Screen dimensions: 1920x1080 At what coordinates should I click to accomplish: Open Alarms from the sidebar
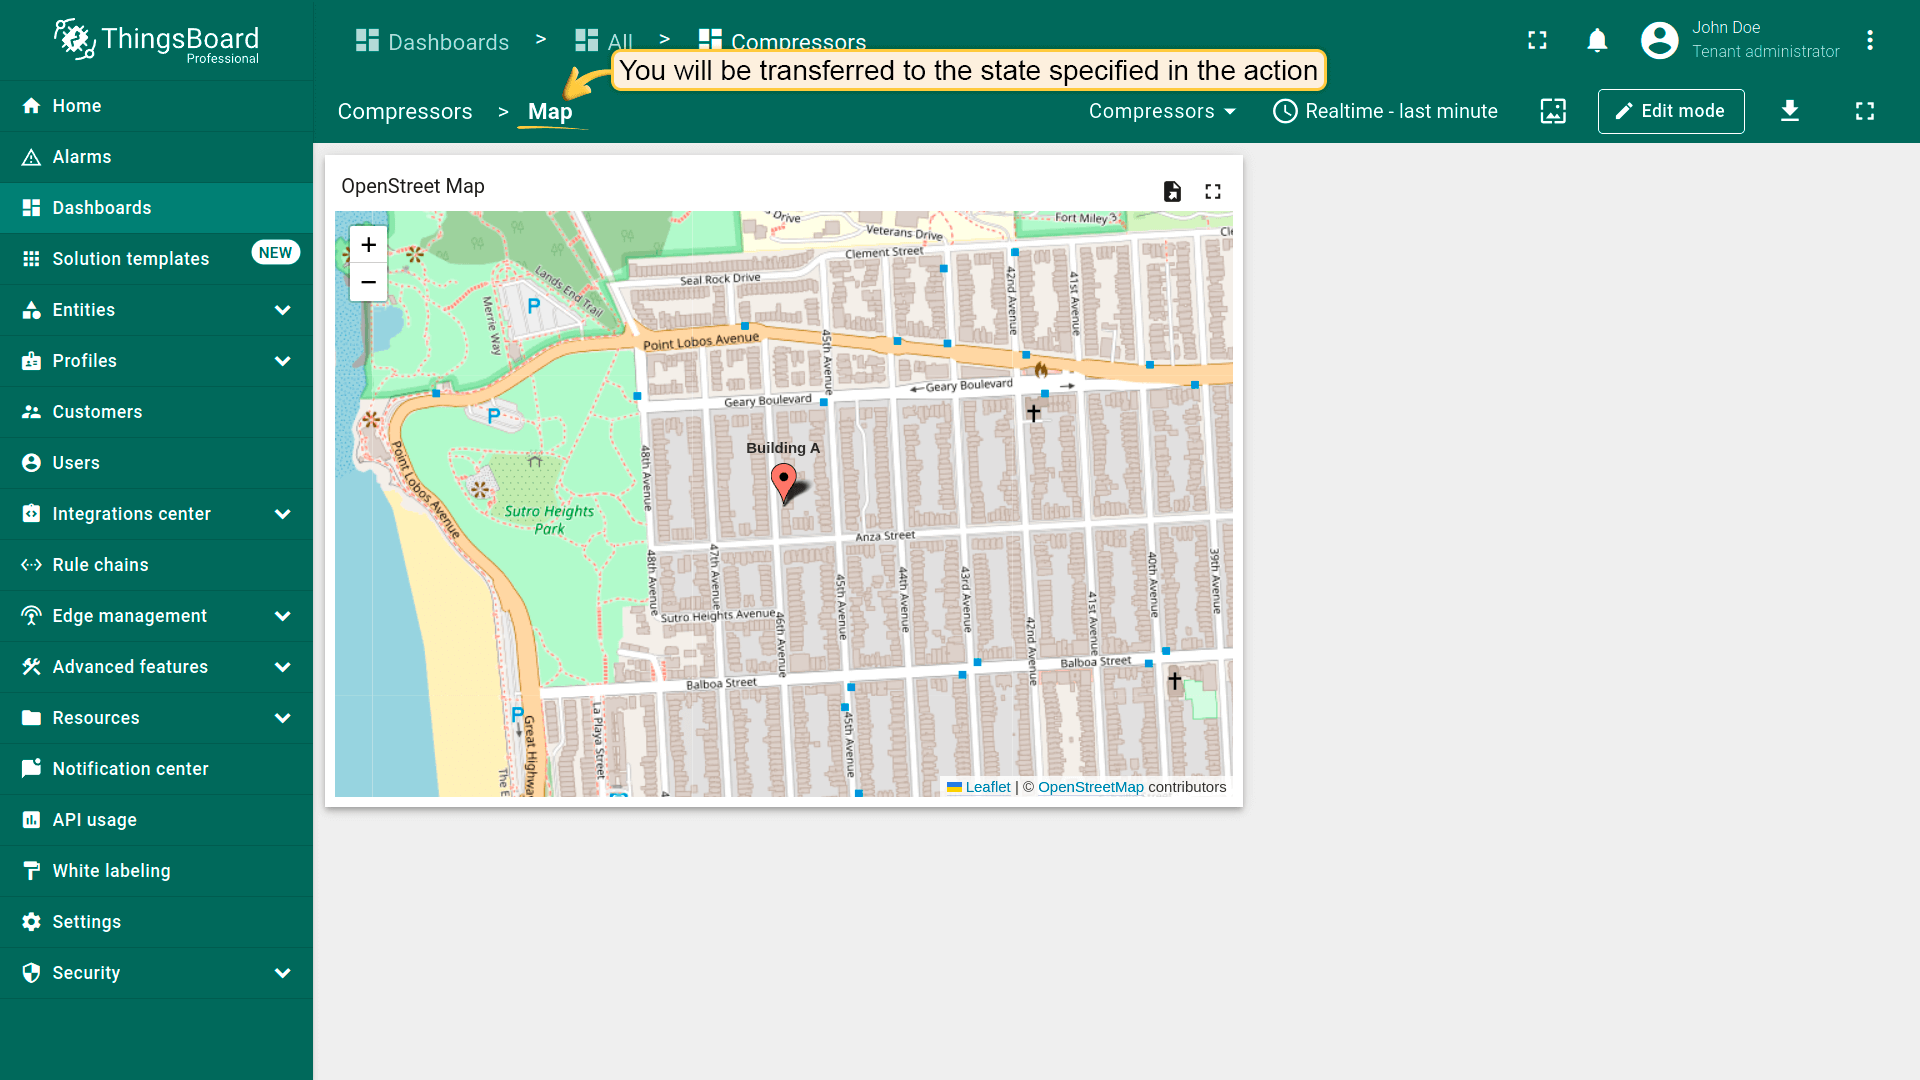[82, 157]
